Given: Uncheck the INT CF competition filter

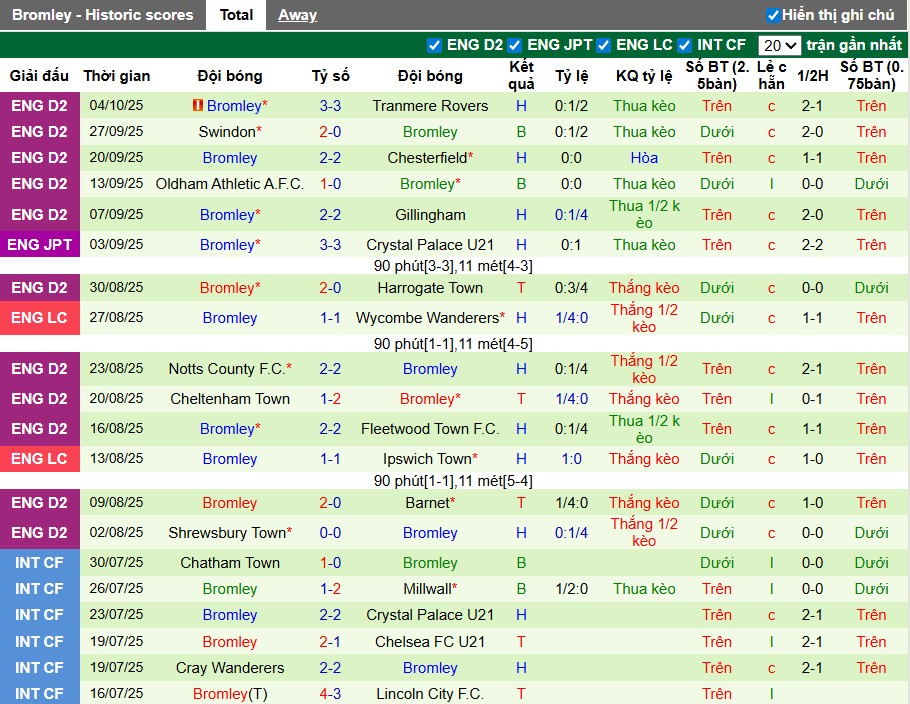Looking at the screenshot, I should point(684,44).
